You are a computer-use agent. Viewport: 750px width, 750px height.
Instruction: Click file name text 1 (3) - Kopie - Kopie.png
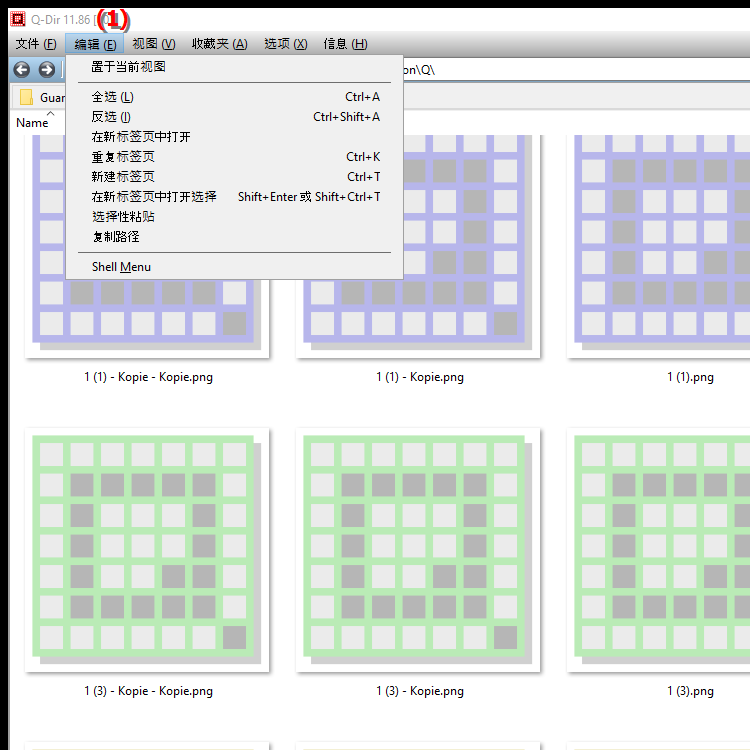(x=148, y=691)
